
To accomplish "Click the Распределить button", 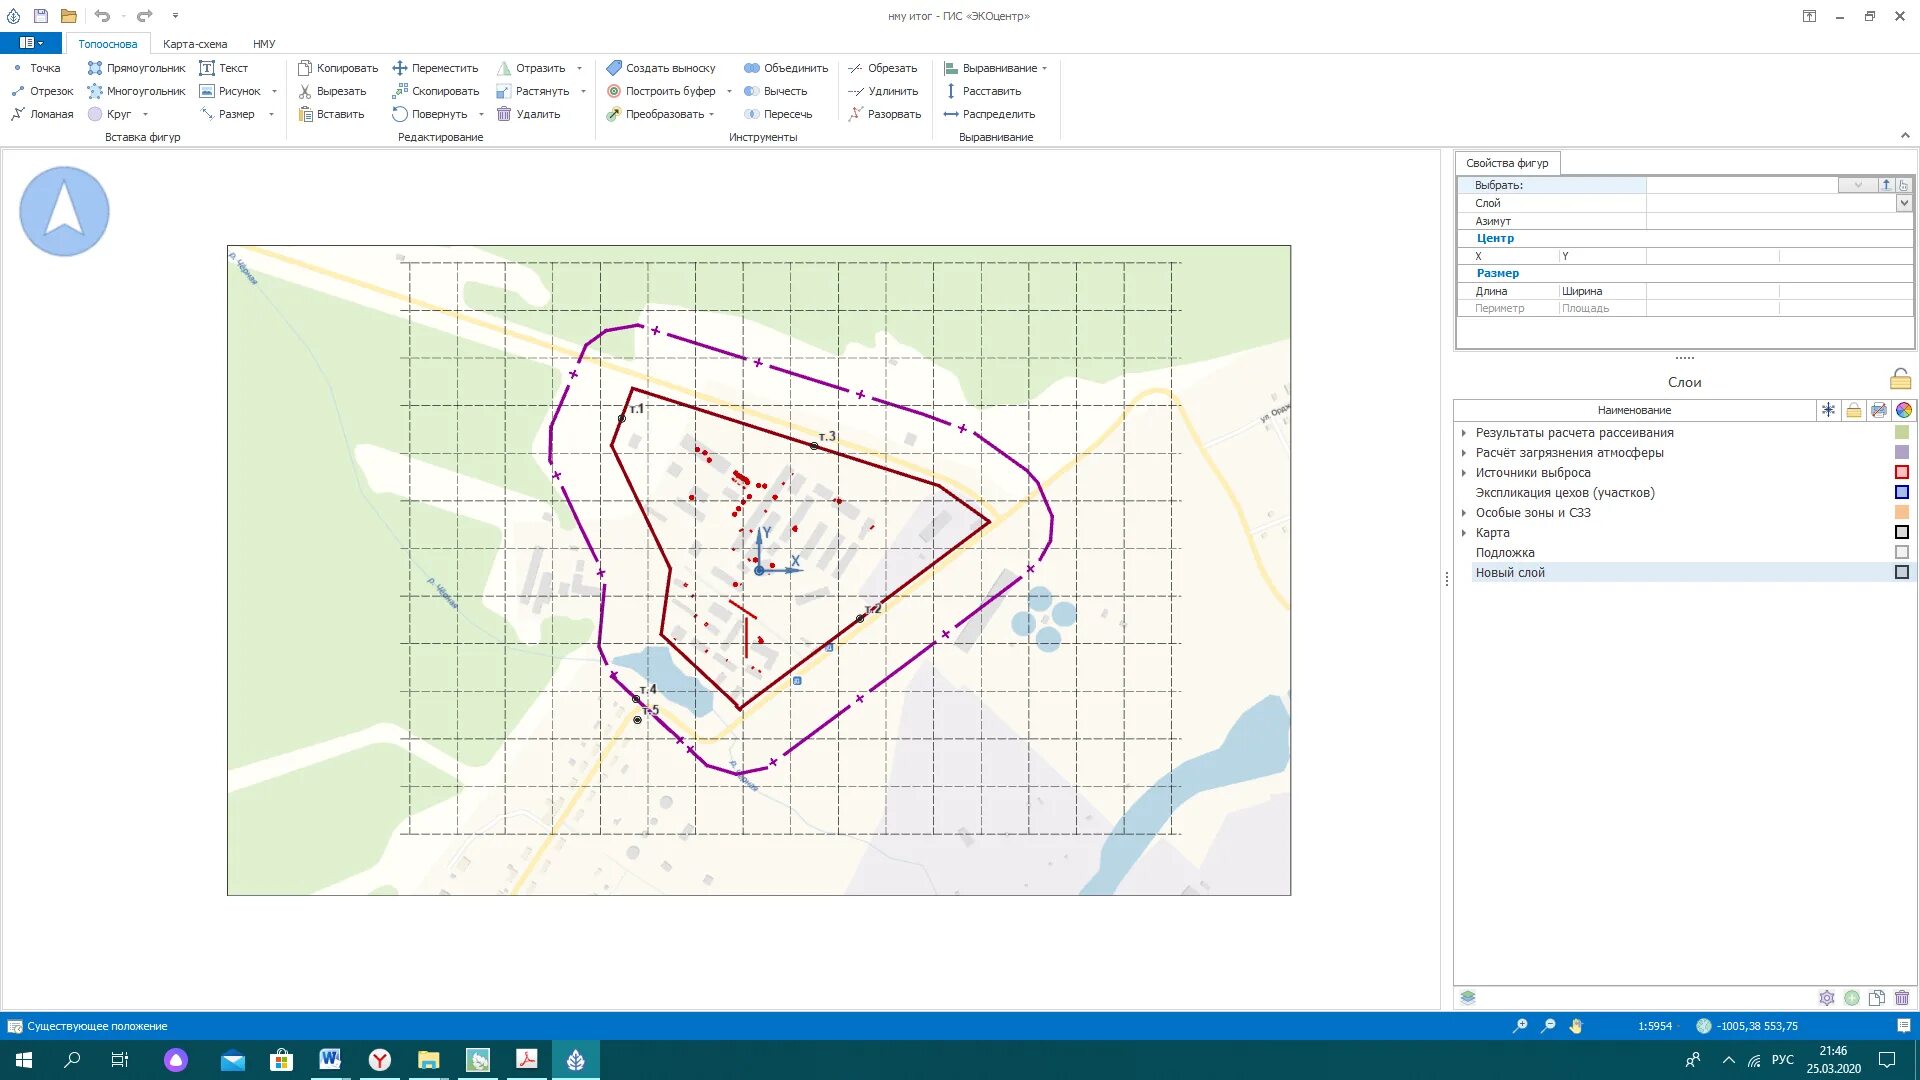I will [989, 114].
